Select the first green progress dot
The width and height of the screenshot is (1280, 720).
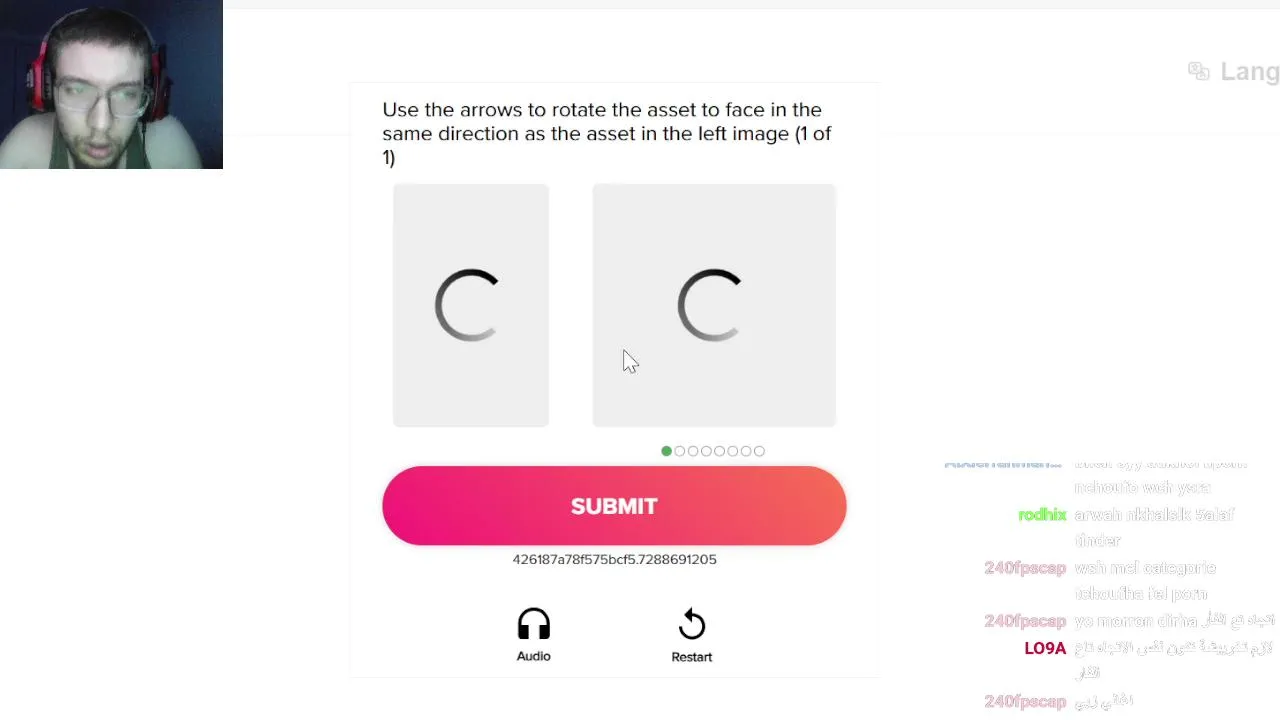click(x=667, y=451)
